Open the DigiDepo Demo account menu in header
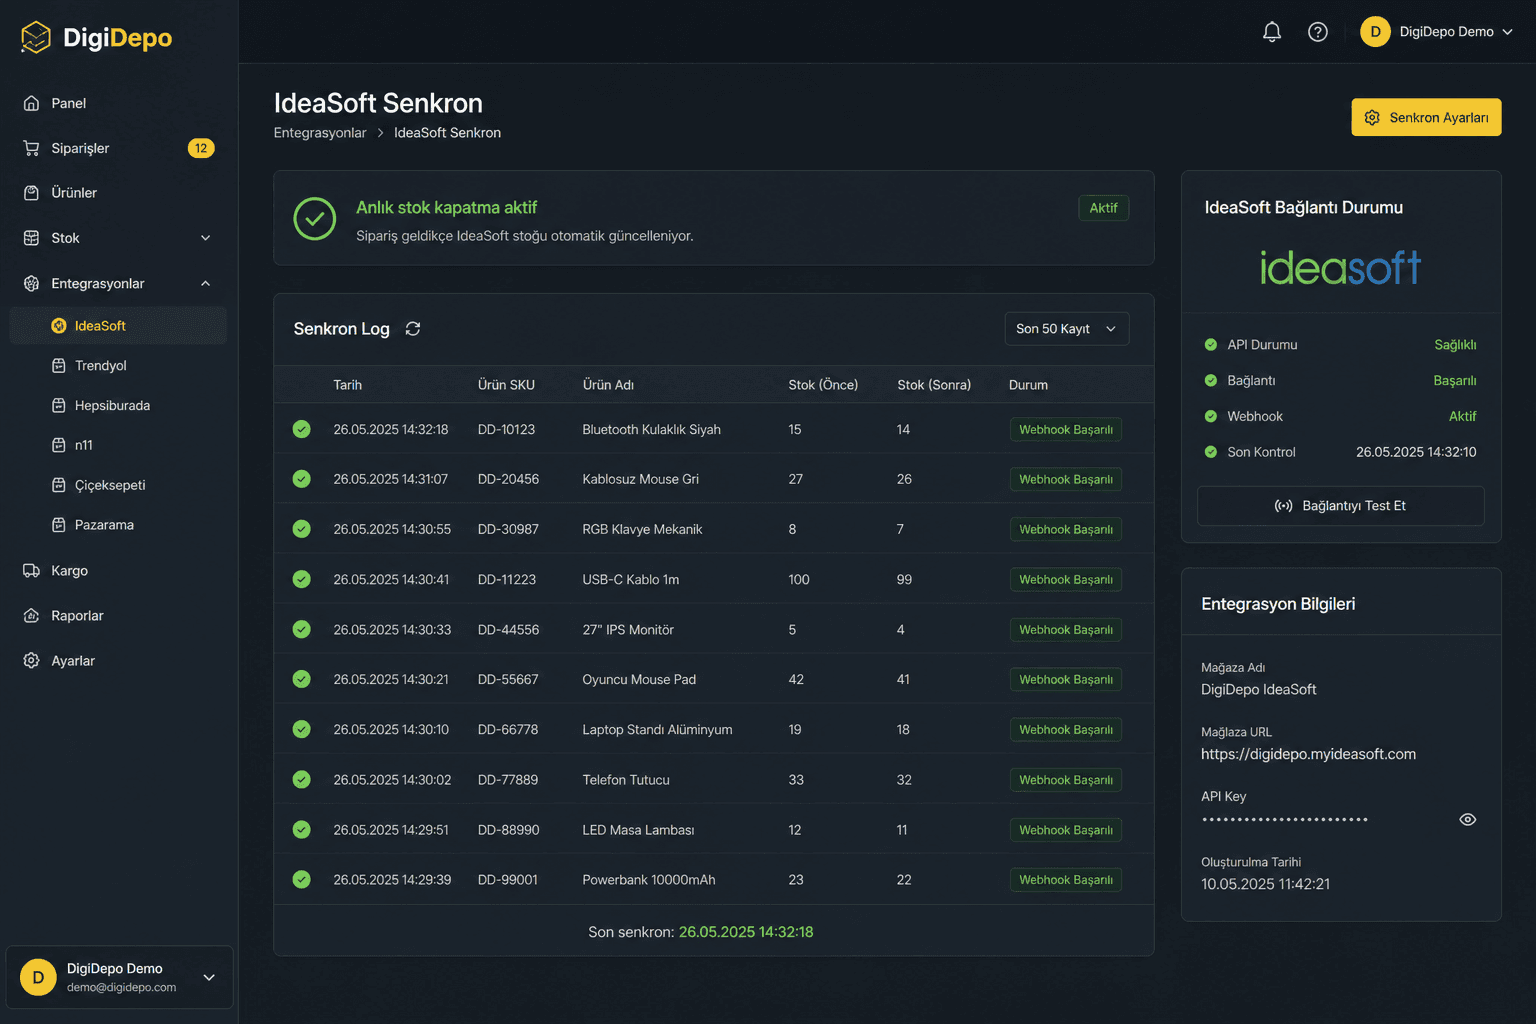 [x=1437, y=32]
